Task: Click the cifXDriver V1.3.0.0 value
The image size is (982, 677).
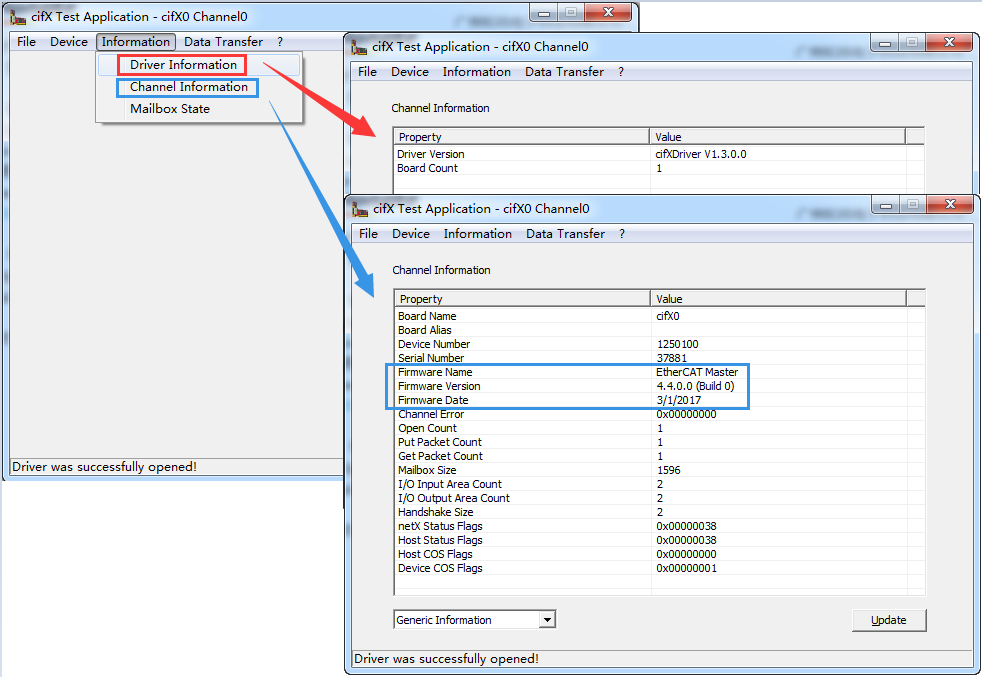Action: (701, 154)
